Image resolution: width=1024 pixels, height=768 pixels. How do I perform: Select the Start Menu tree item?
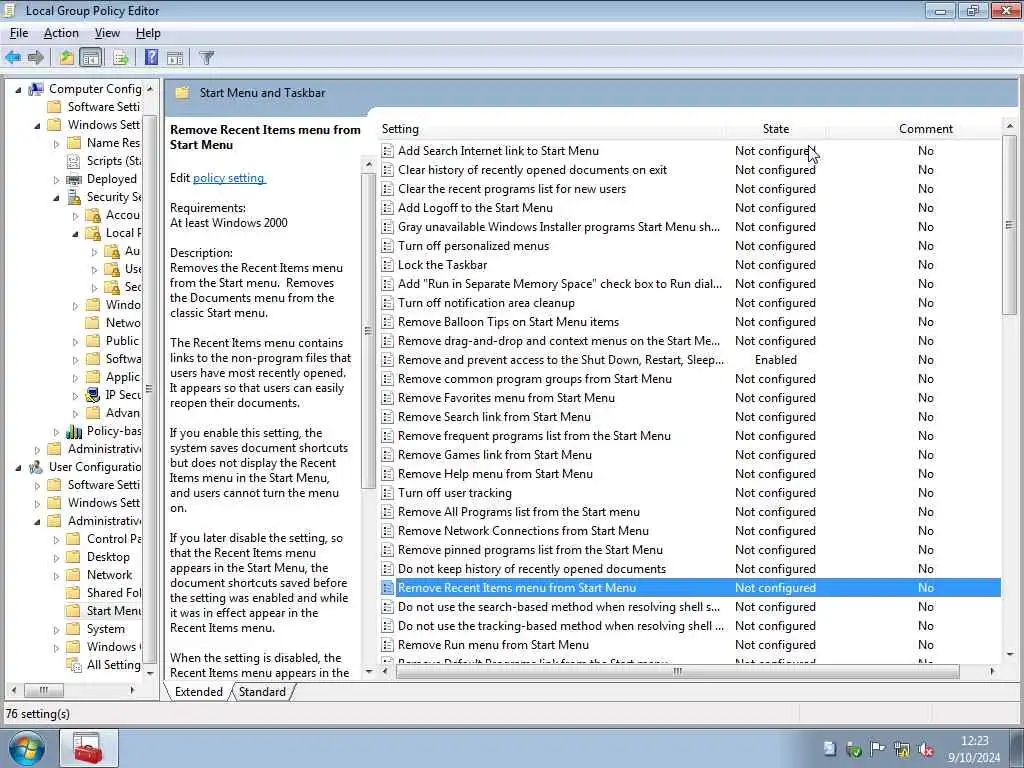114,611
